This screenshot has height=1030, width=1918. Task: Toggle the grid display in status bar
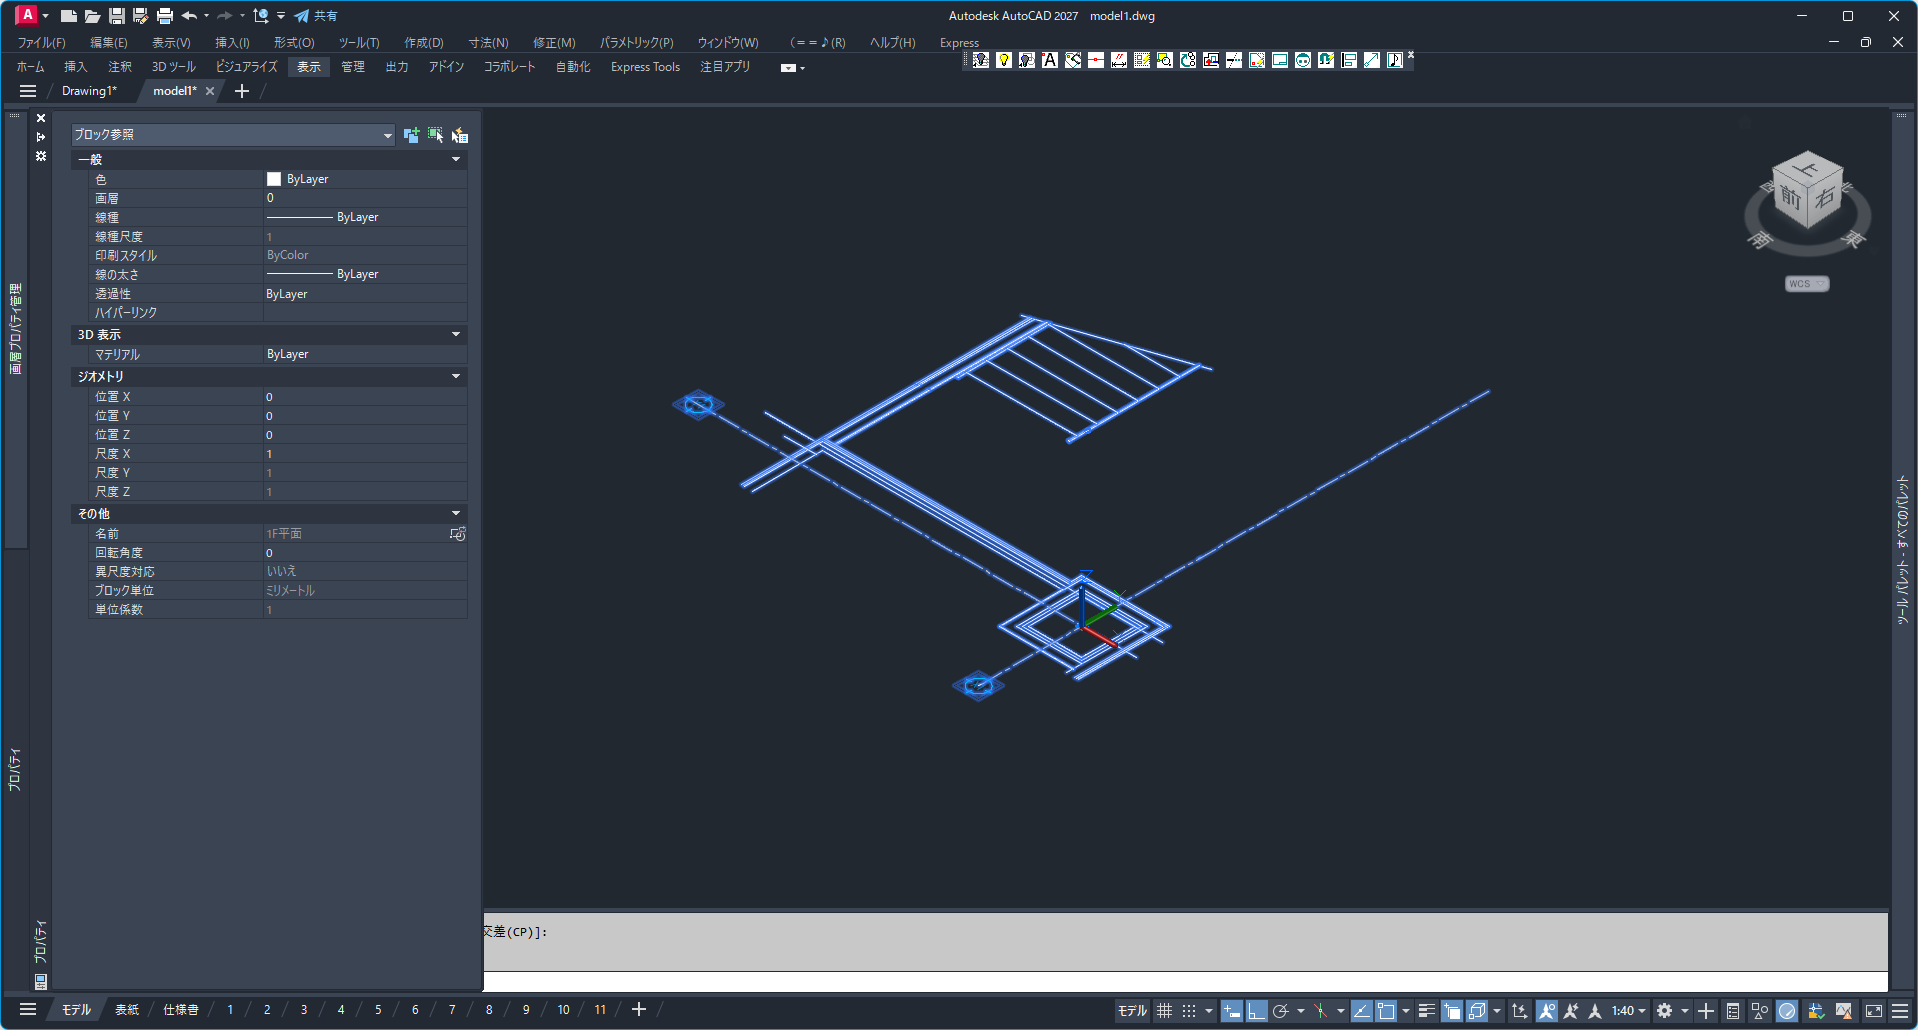tap(1164, 1011)
